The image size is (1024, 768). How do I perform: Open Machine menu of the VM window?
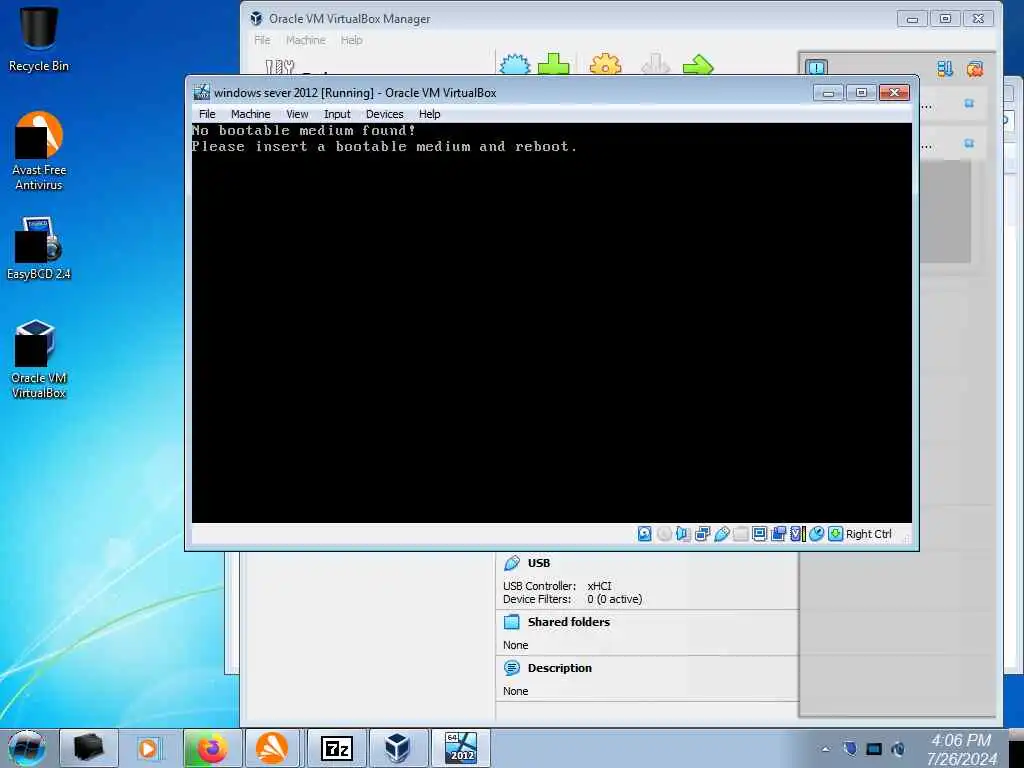pos(250,114)
